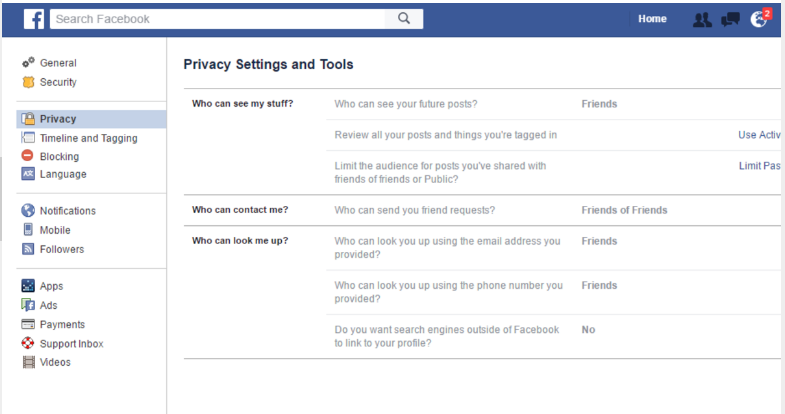The width and height of the screenshot is (785, 414).
Task: Click the Home link
Action: [652, 19]
